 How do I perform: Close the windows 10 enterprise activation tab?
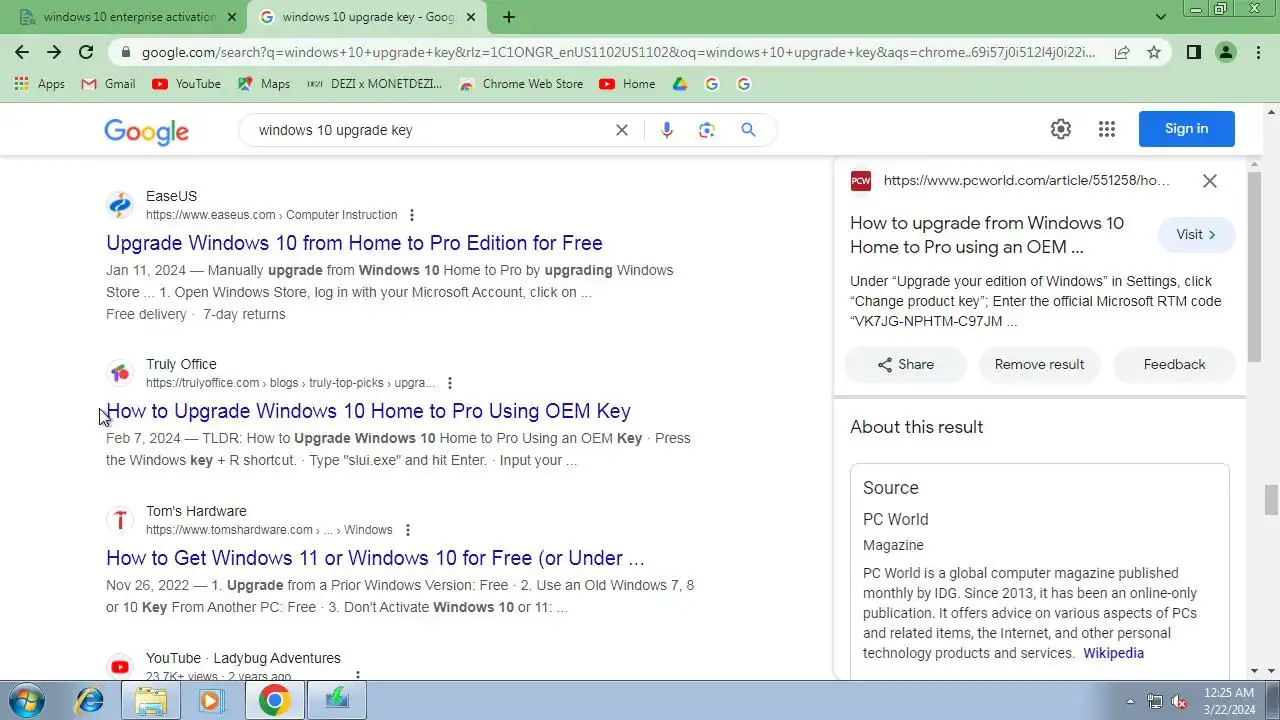[232, 17]
